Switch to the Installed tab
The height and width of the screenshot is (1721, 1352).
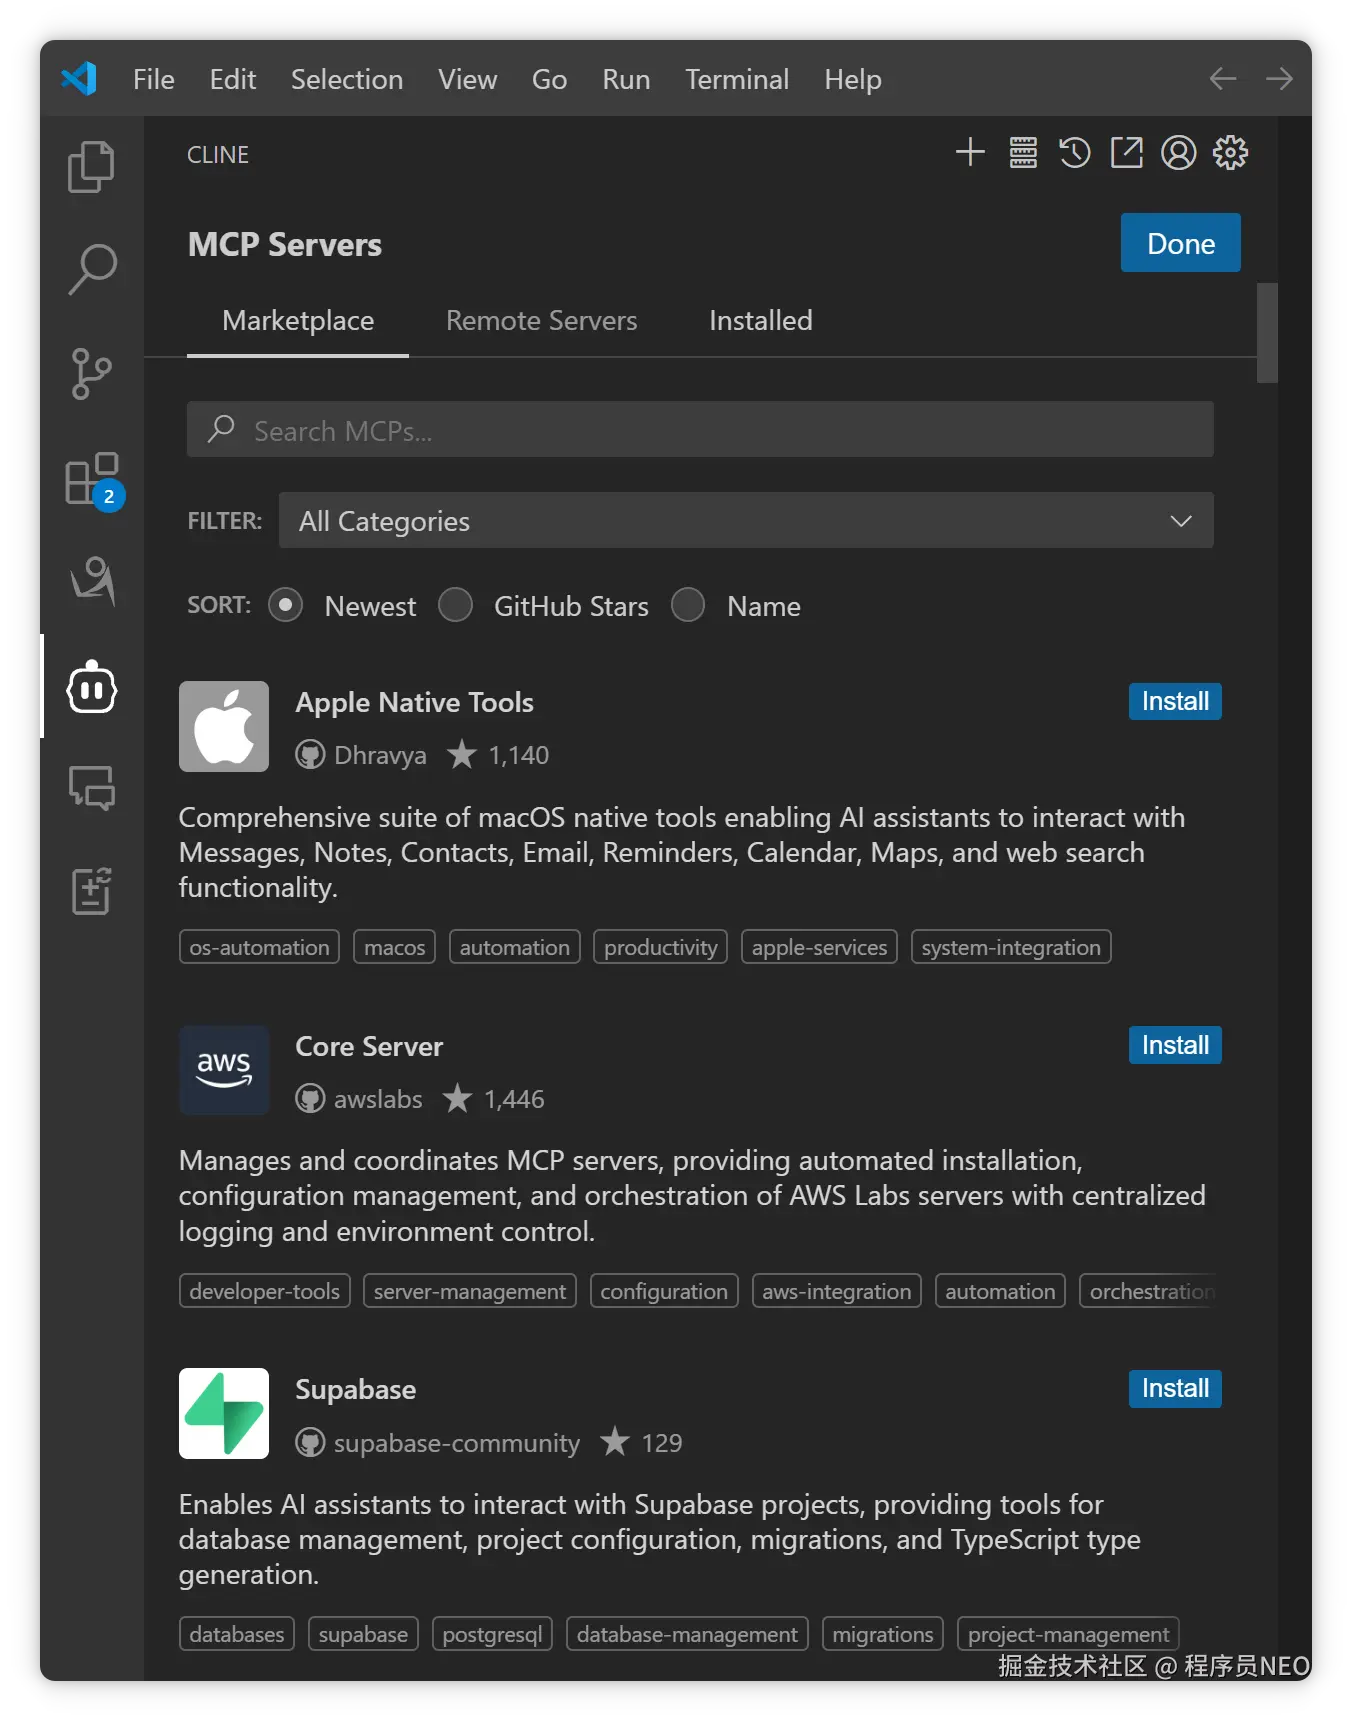point(760,321)
